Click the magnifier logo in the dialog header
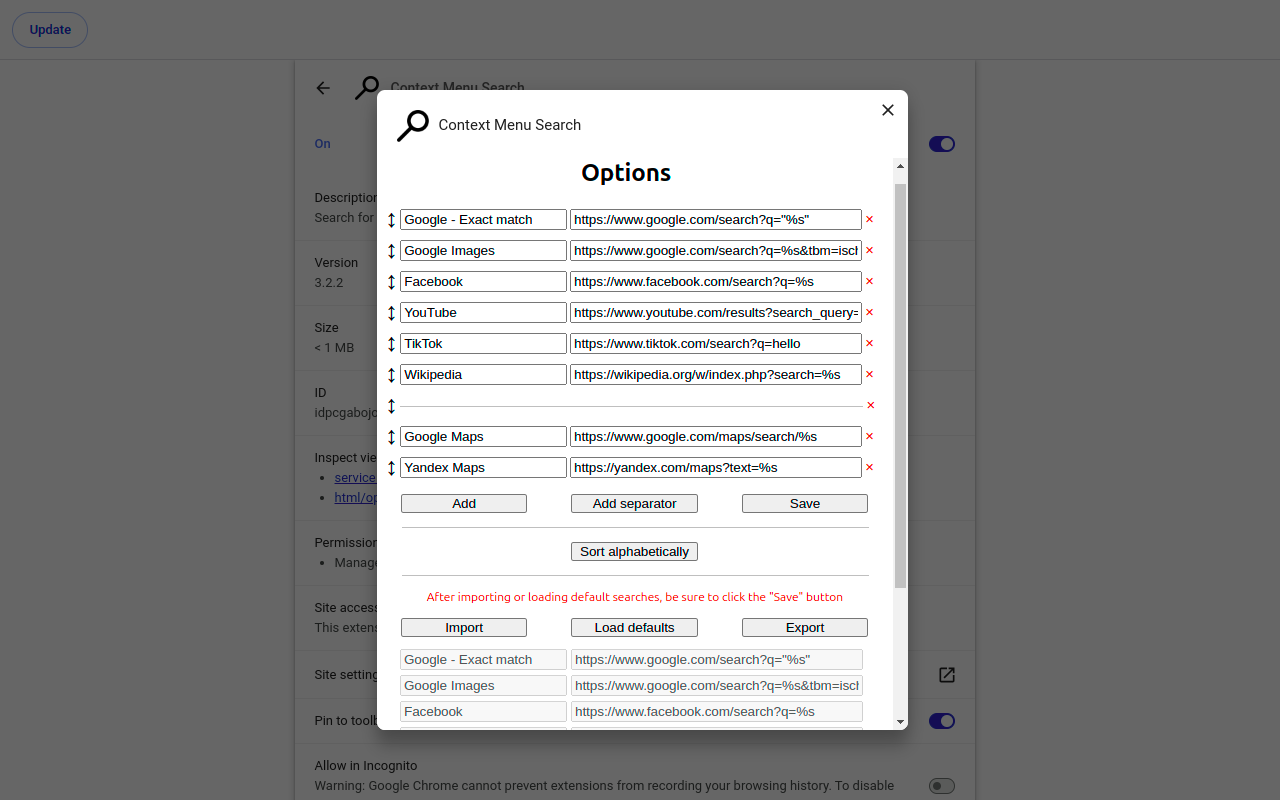Screen dimensions: 1280x800 click(x=413, y=125)
